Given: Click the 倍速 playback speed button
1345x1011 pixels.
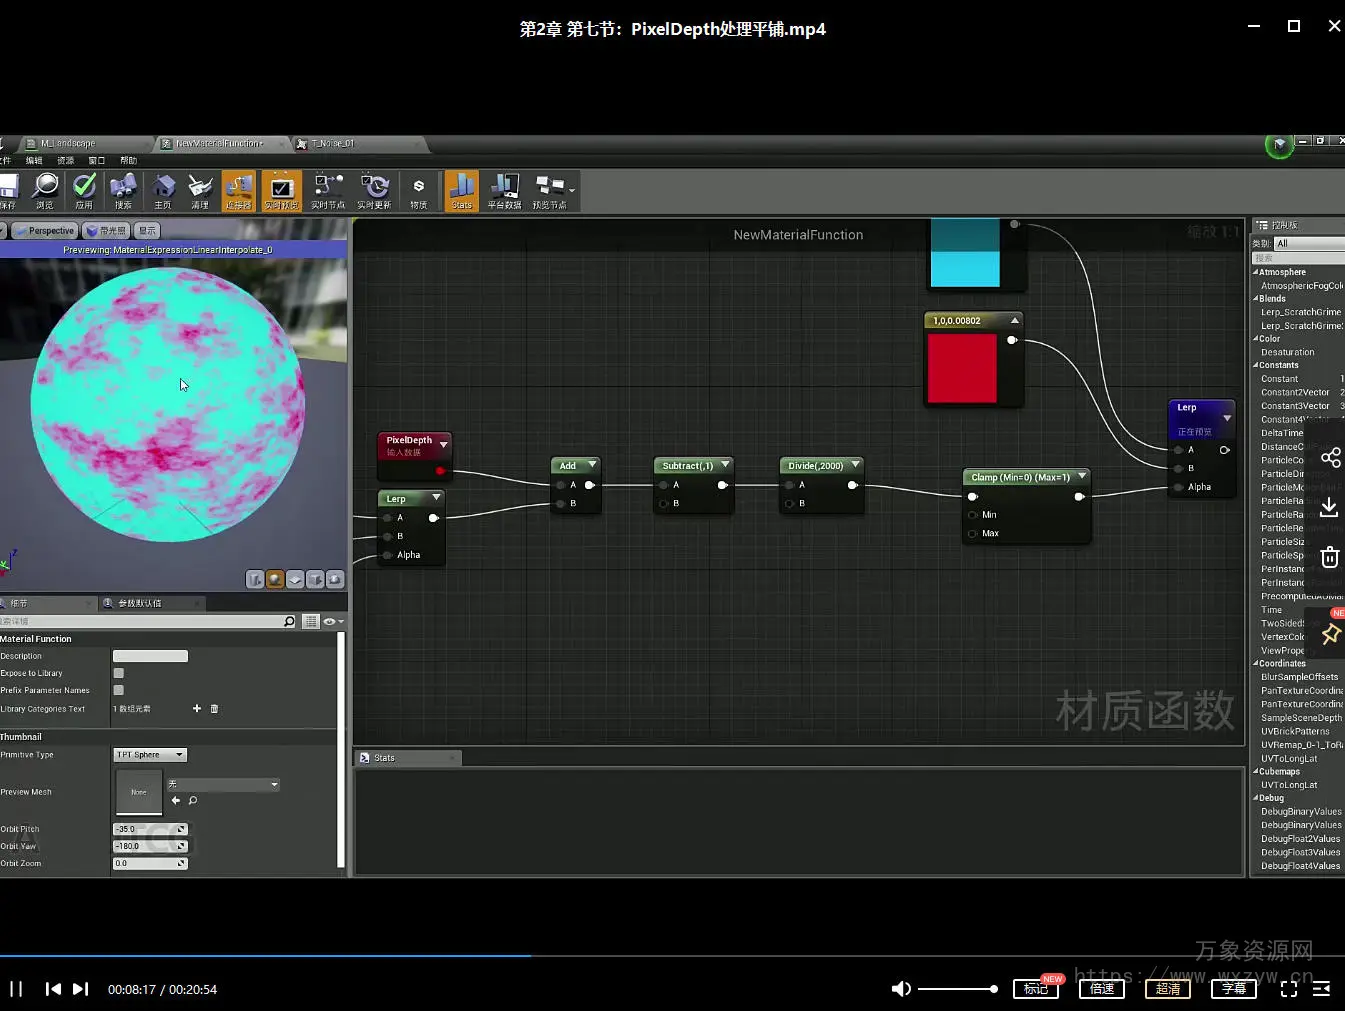Looking at the screenshot, I should click(x=1102, y=989).
